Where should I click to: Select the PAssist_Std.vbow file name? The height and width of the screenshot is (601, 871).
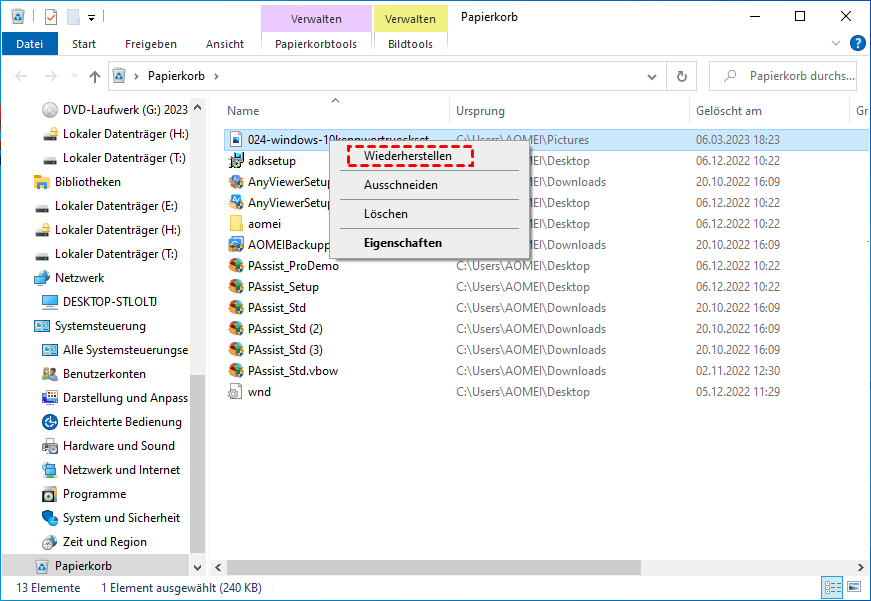click(x=293, y=371)
